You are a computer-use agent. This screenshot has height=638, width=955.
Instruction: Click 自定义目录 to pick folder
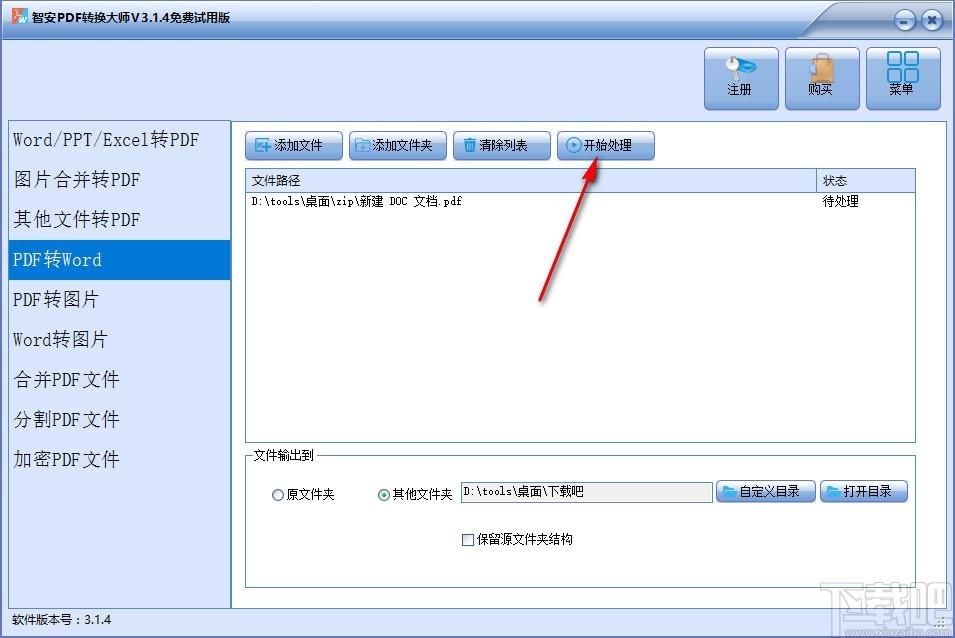coord(766,491)
